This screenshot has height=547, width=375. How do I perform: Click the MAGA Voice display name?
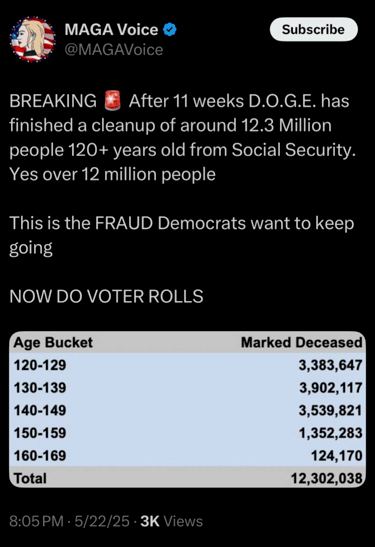pos(111,29)
